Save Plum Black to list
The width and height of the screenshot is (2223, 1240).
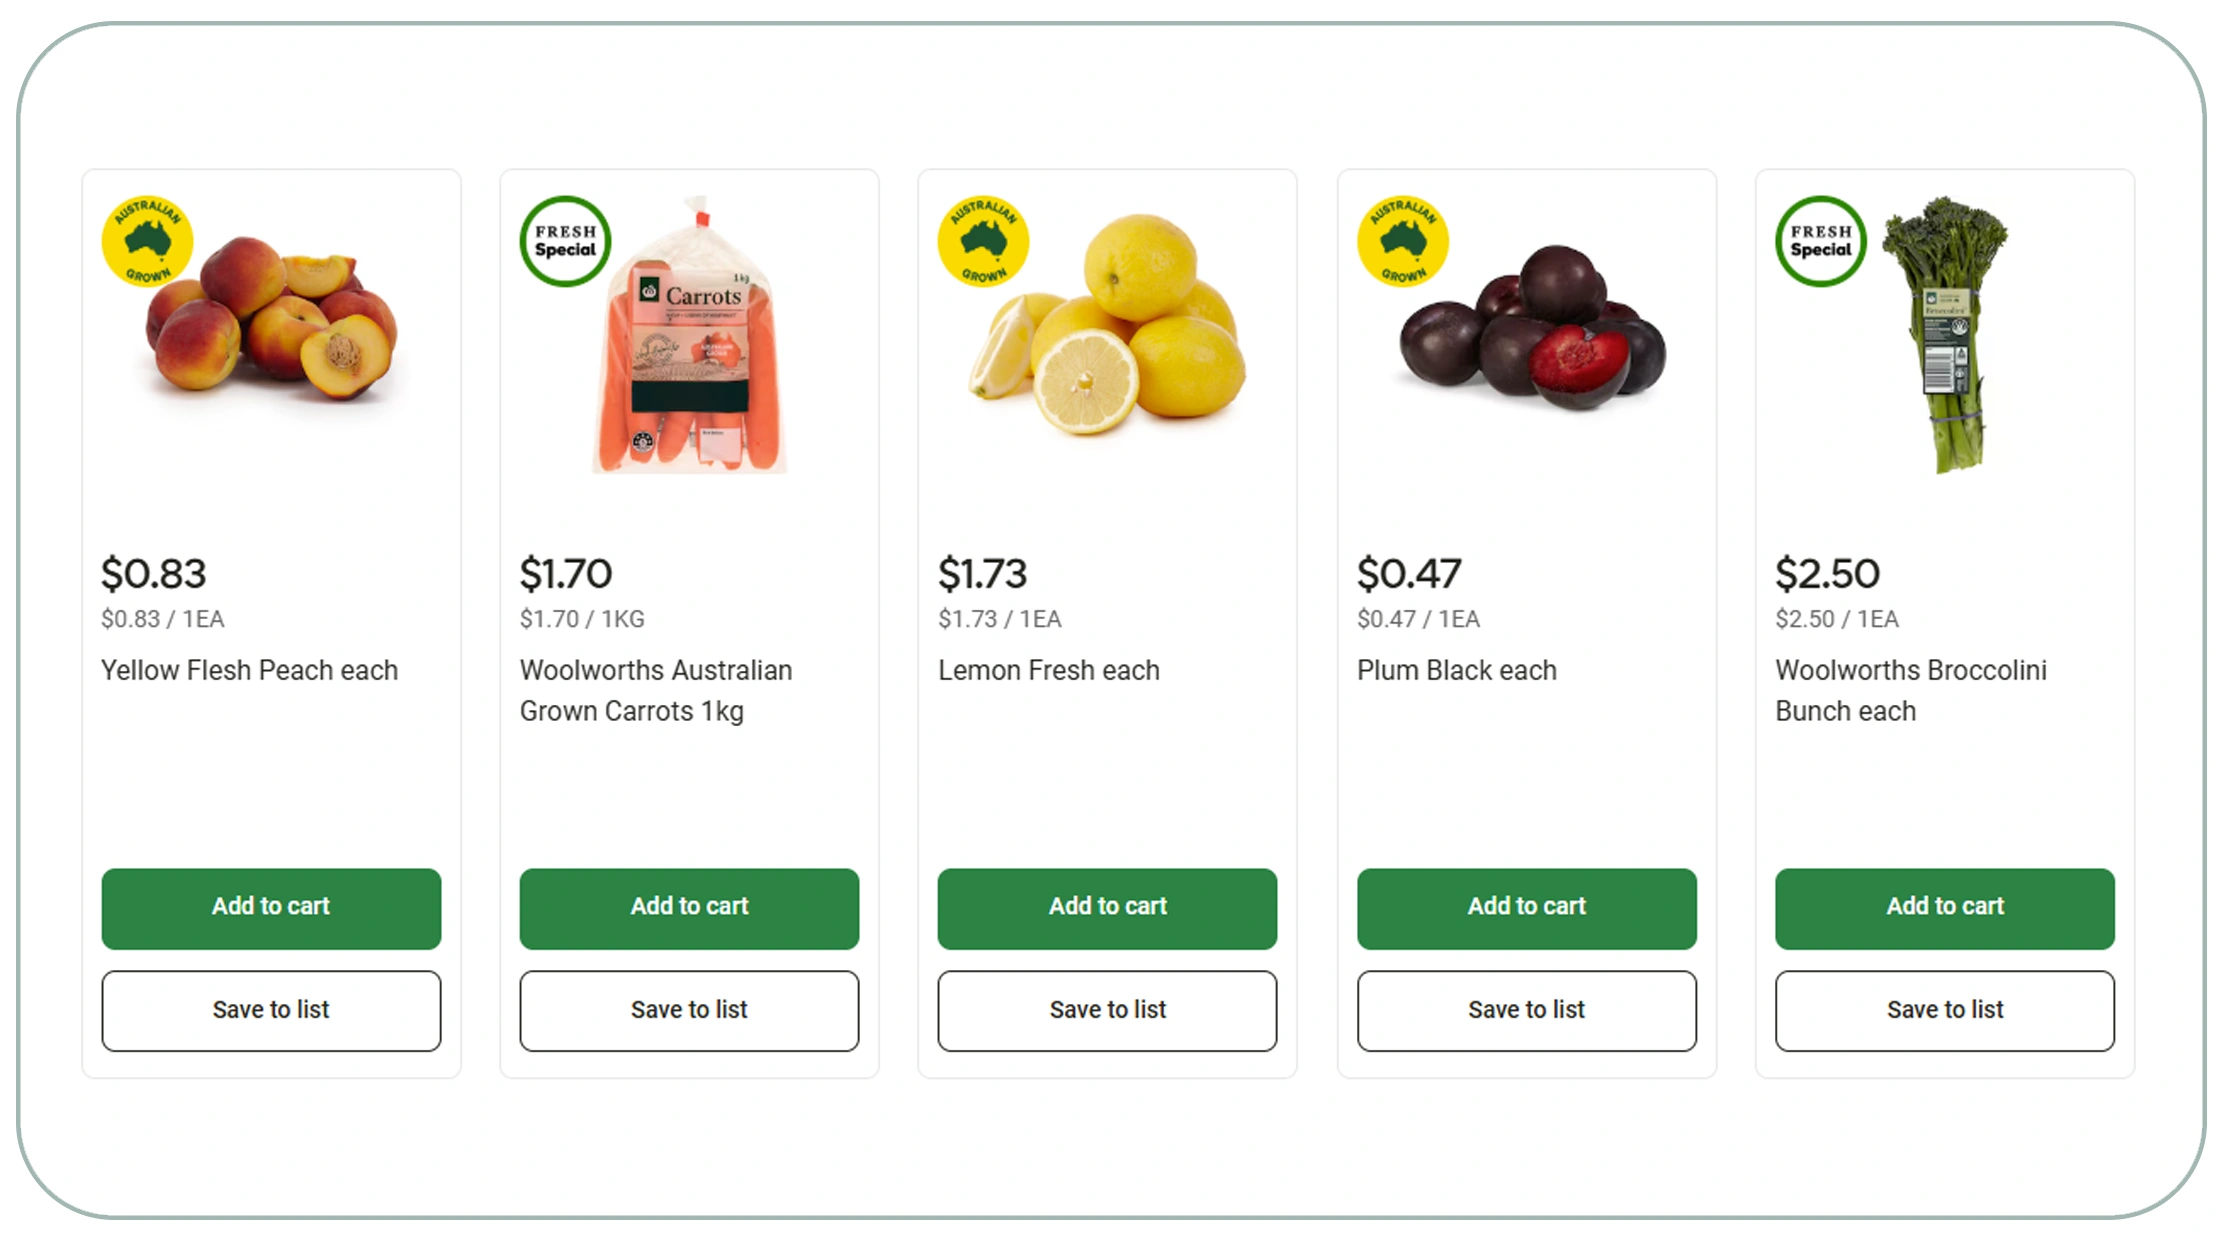click(x=1525, y=1010)
